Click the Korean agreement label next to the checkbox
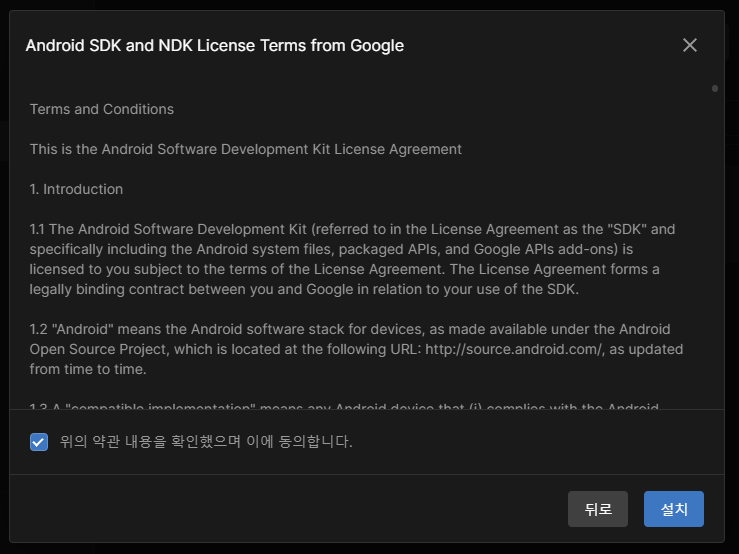This screenshot has height=554, width=739. [x=206, y=442]
